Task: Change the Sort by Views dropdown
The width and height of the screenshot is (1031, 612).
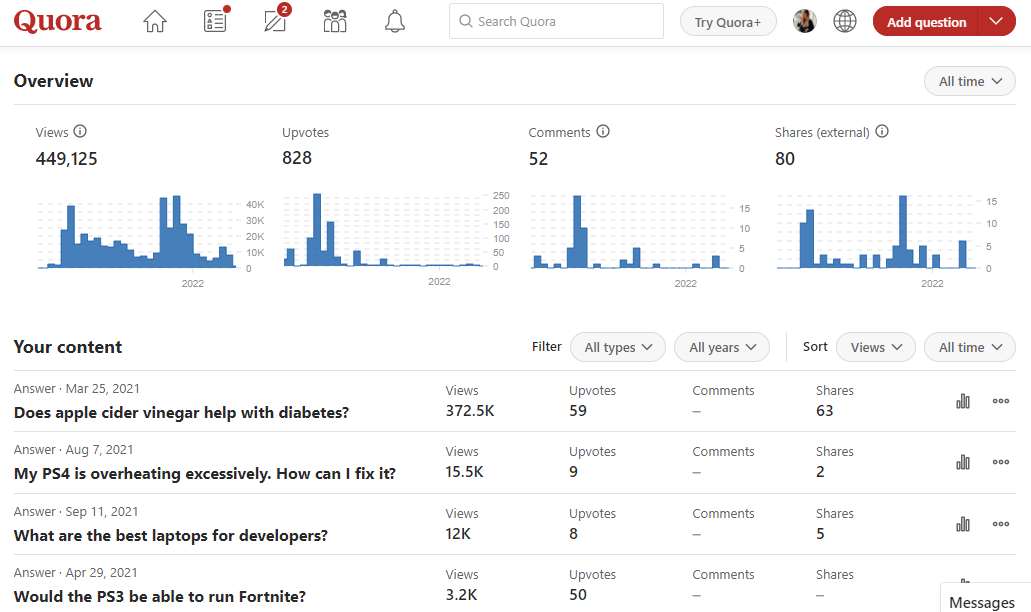Action: coord(875,347)
